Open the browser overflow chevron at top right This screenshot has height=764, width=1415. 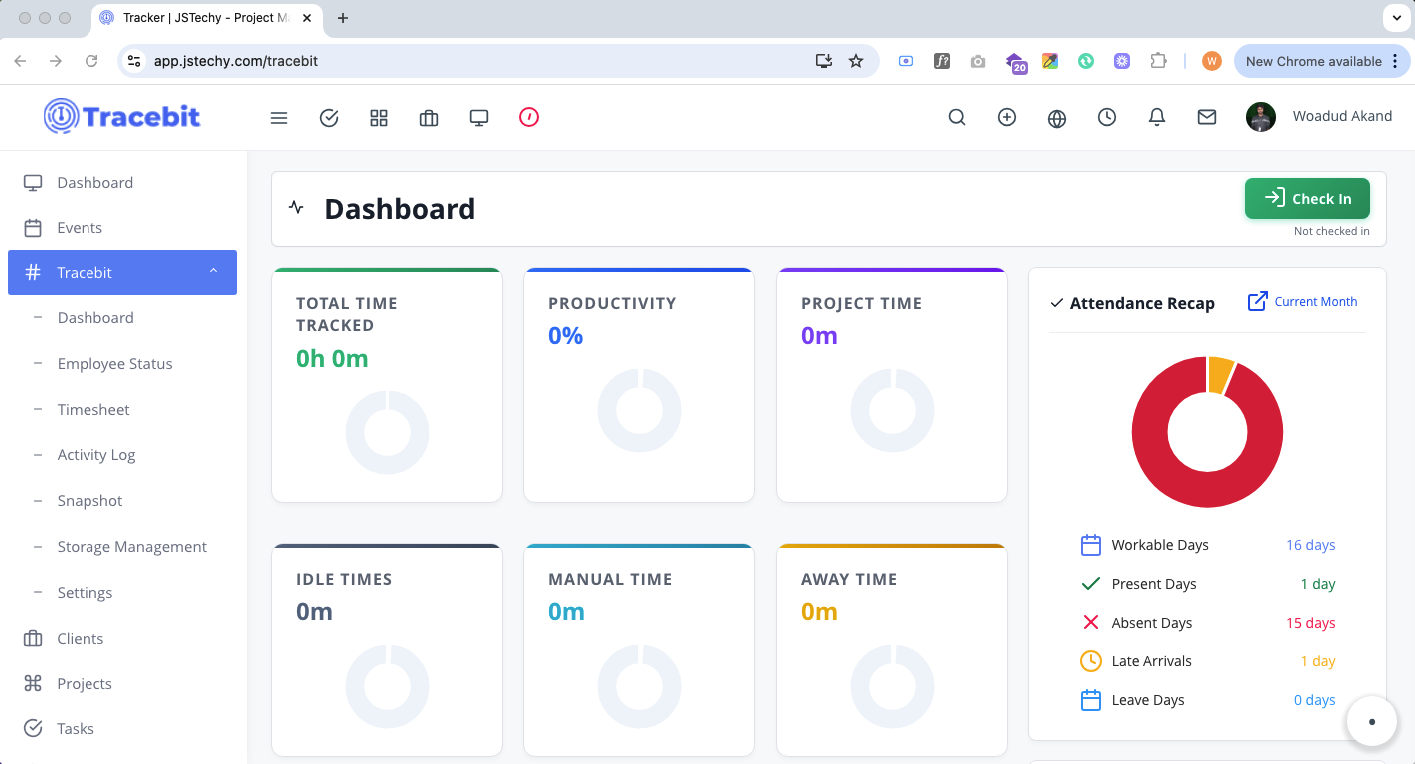[x=1397, y=17]
